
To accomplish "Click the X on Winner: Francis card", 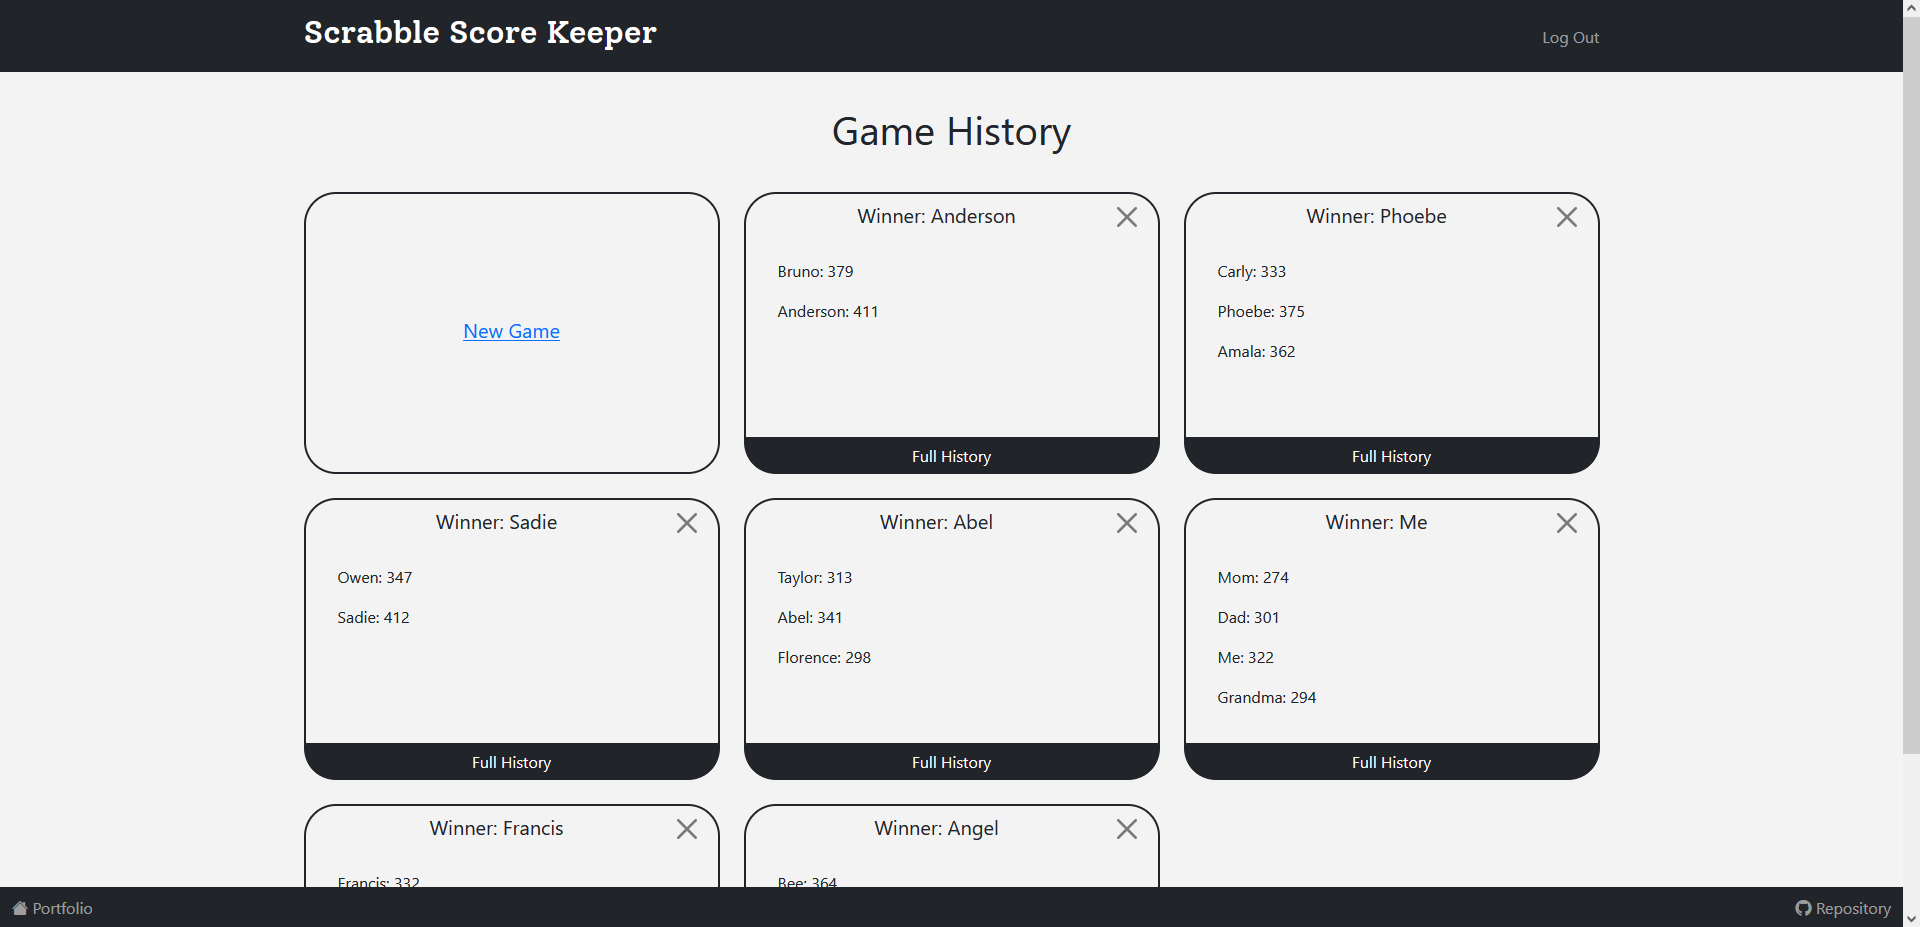I will (687, 829).
